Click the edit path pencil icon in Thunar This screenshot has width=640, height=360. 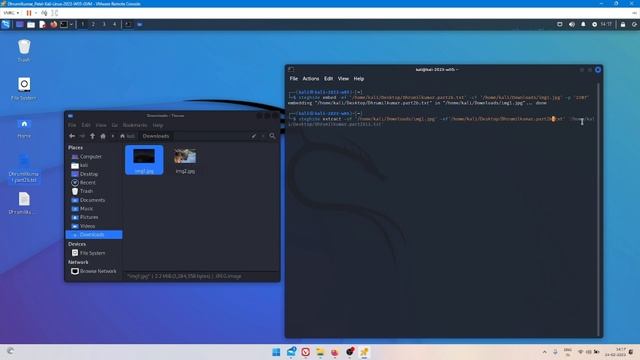pyautogui.click(x=254, y=136)
